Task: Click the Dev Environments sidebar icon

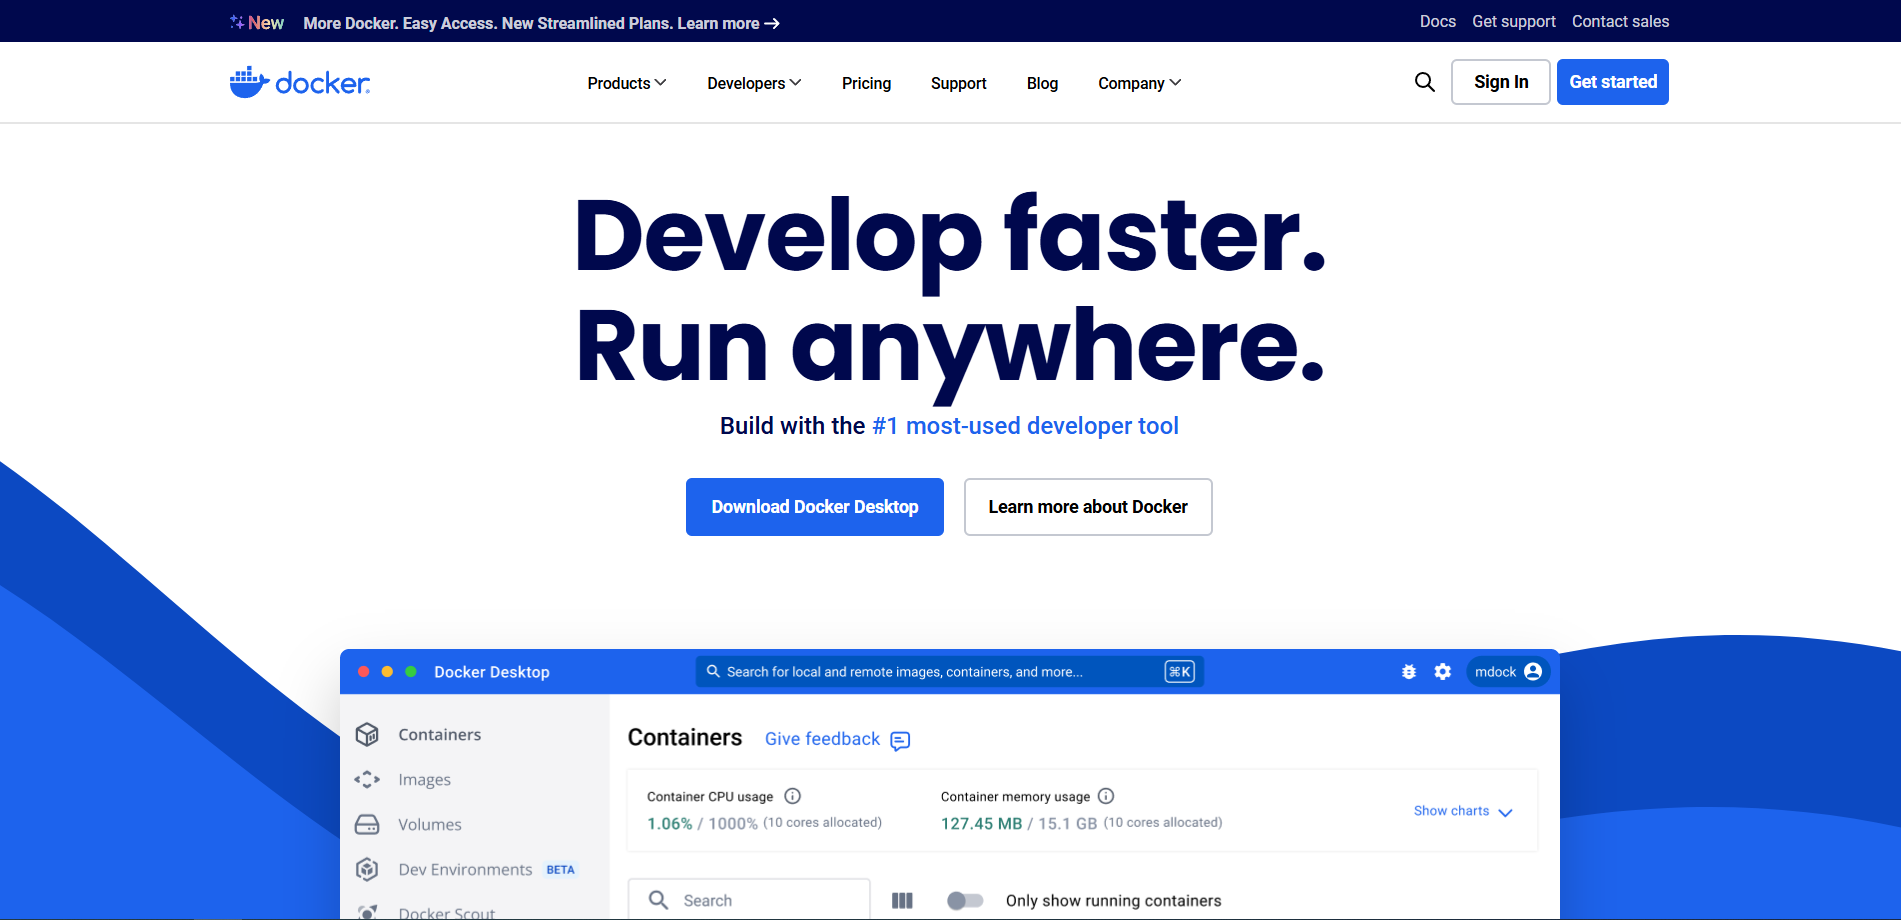Action: (x=367, y=869)
